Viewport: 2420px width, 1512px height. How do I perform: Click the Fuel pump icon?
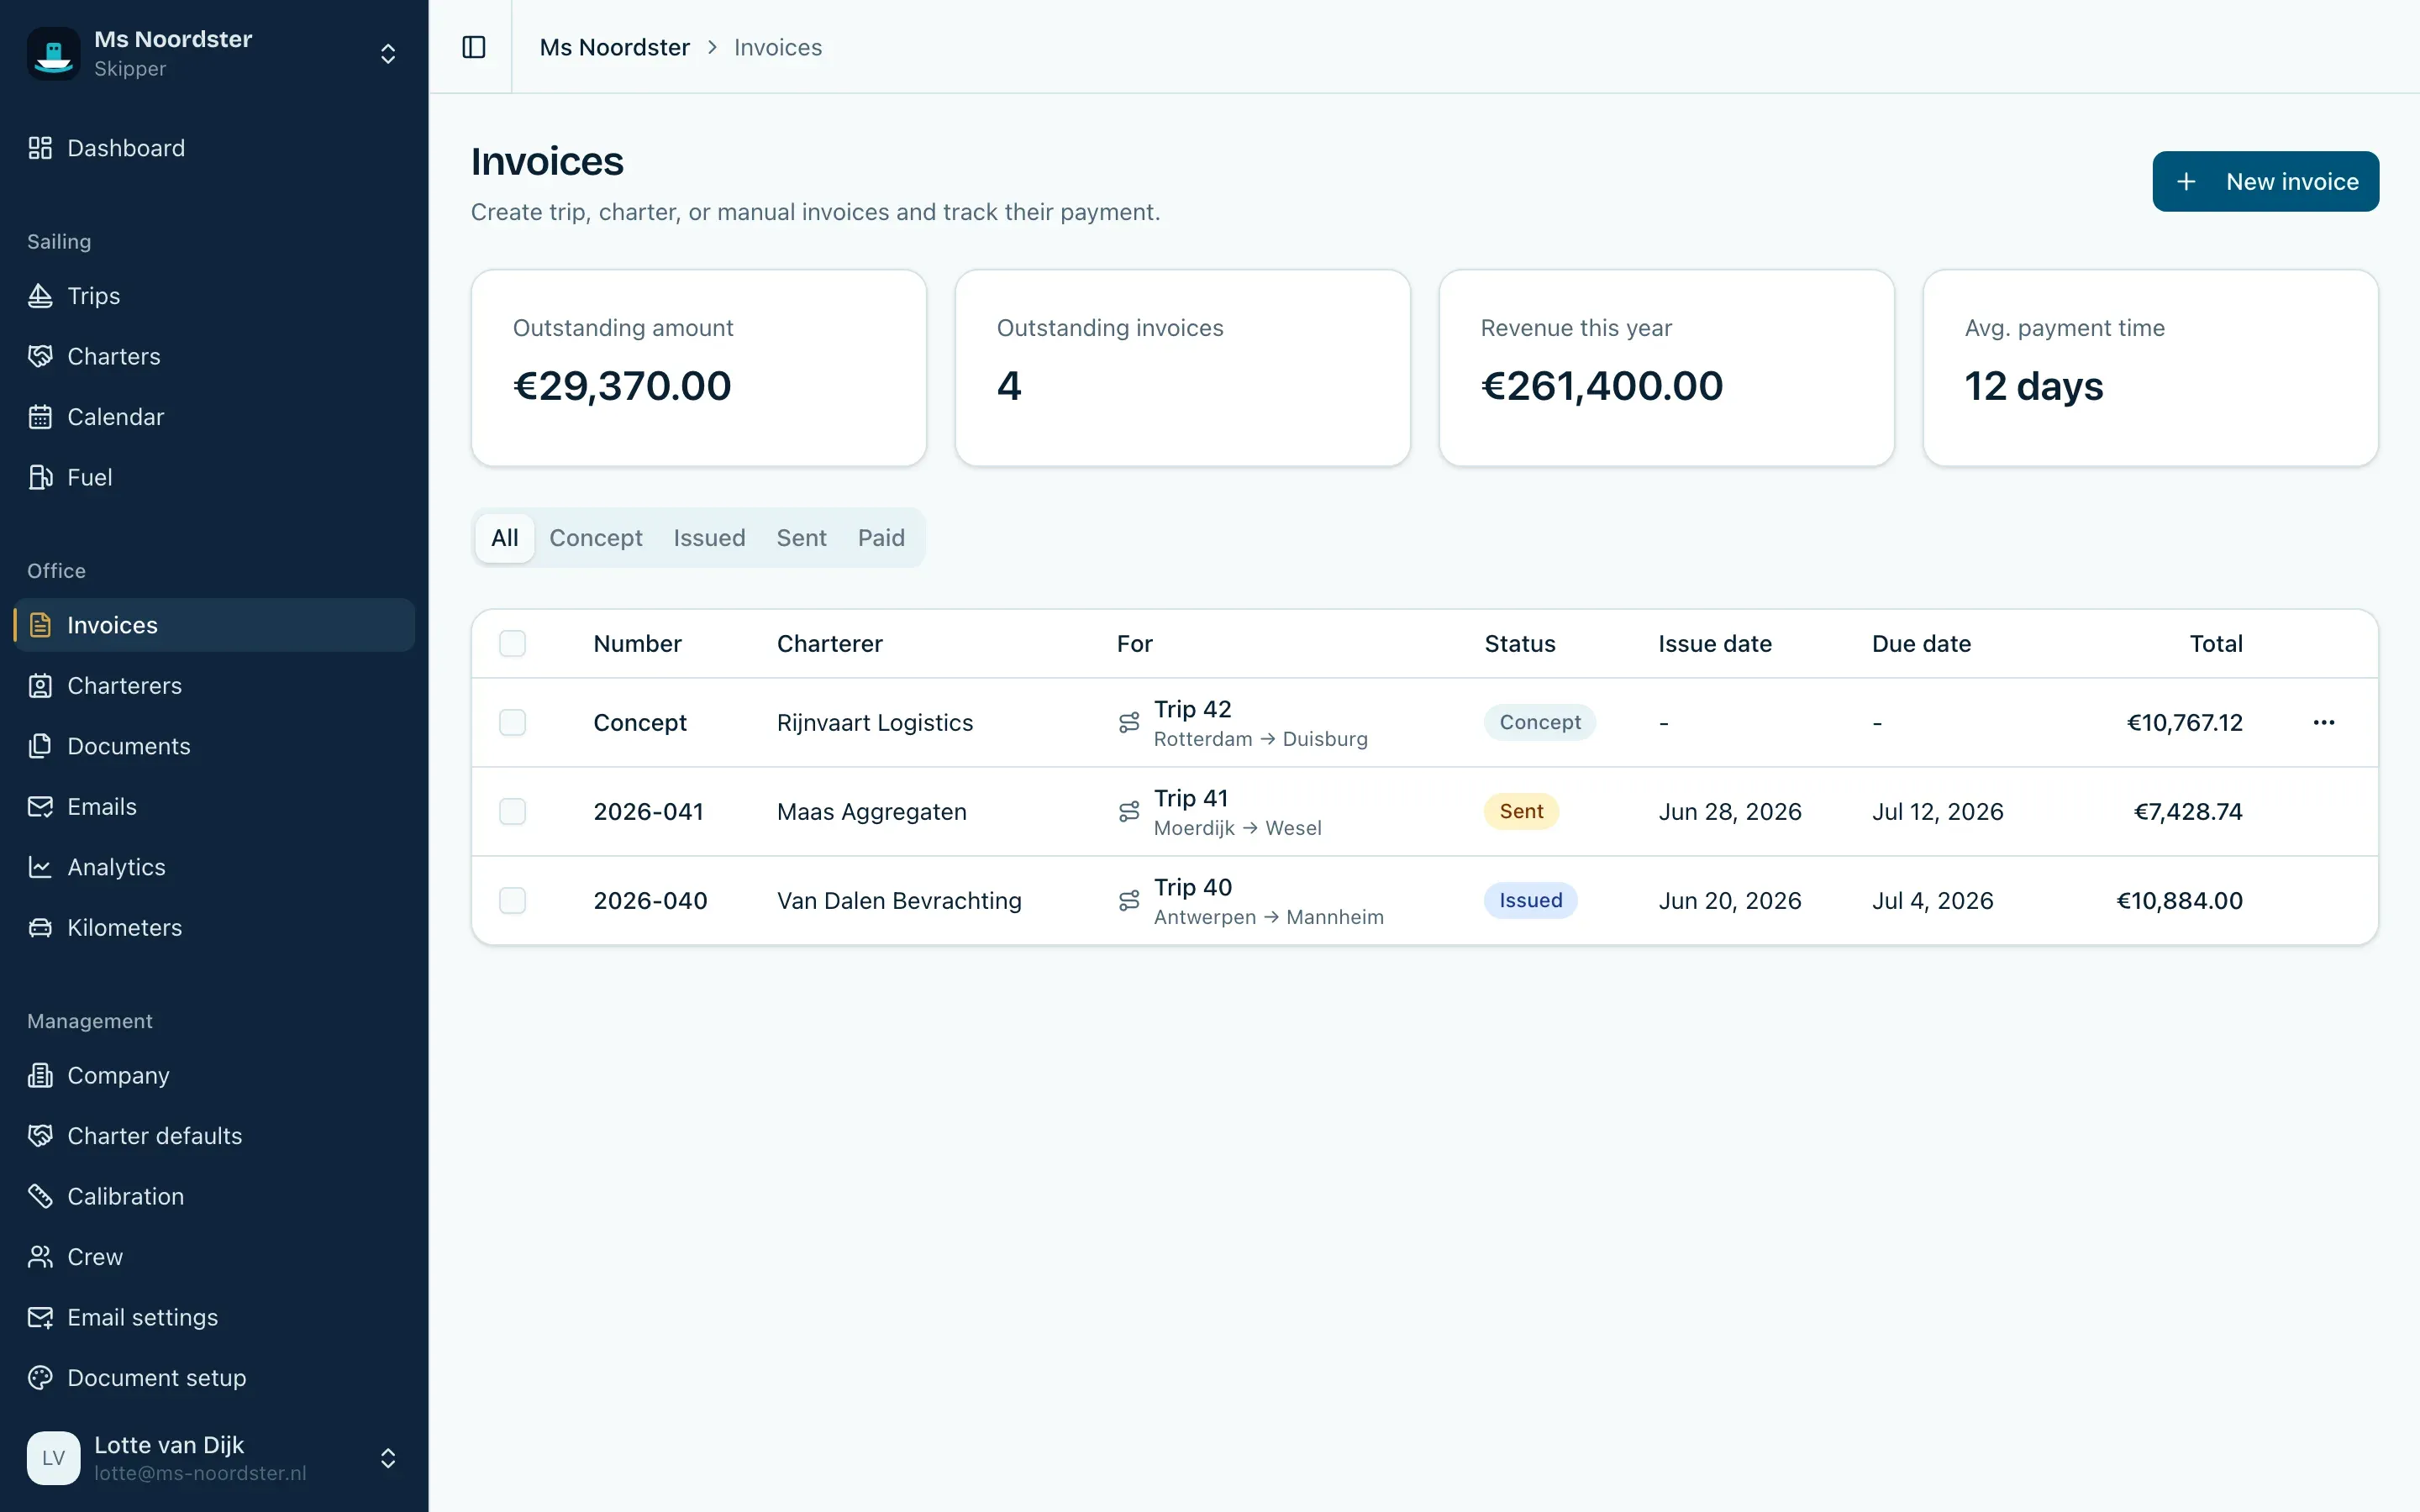tap(40, 477)
